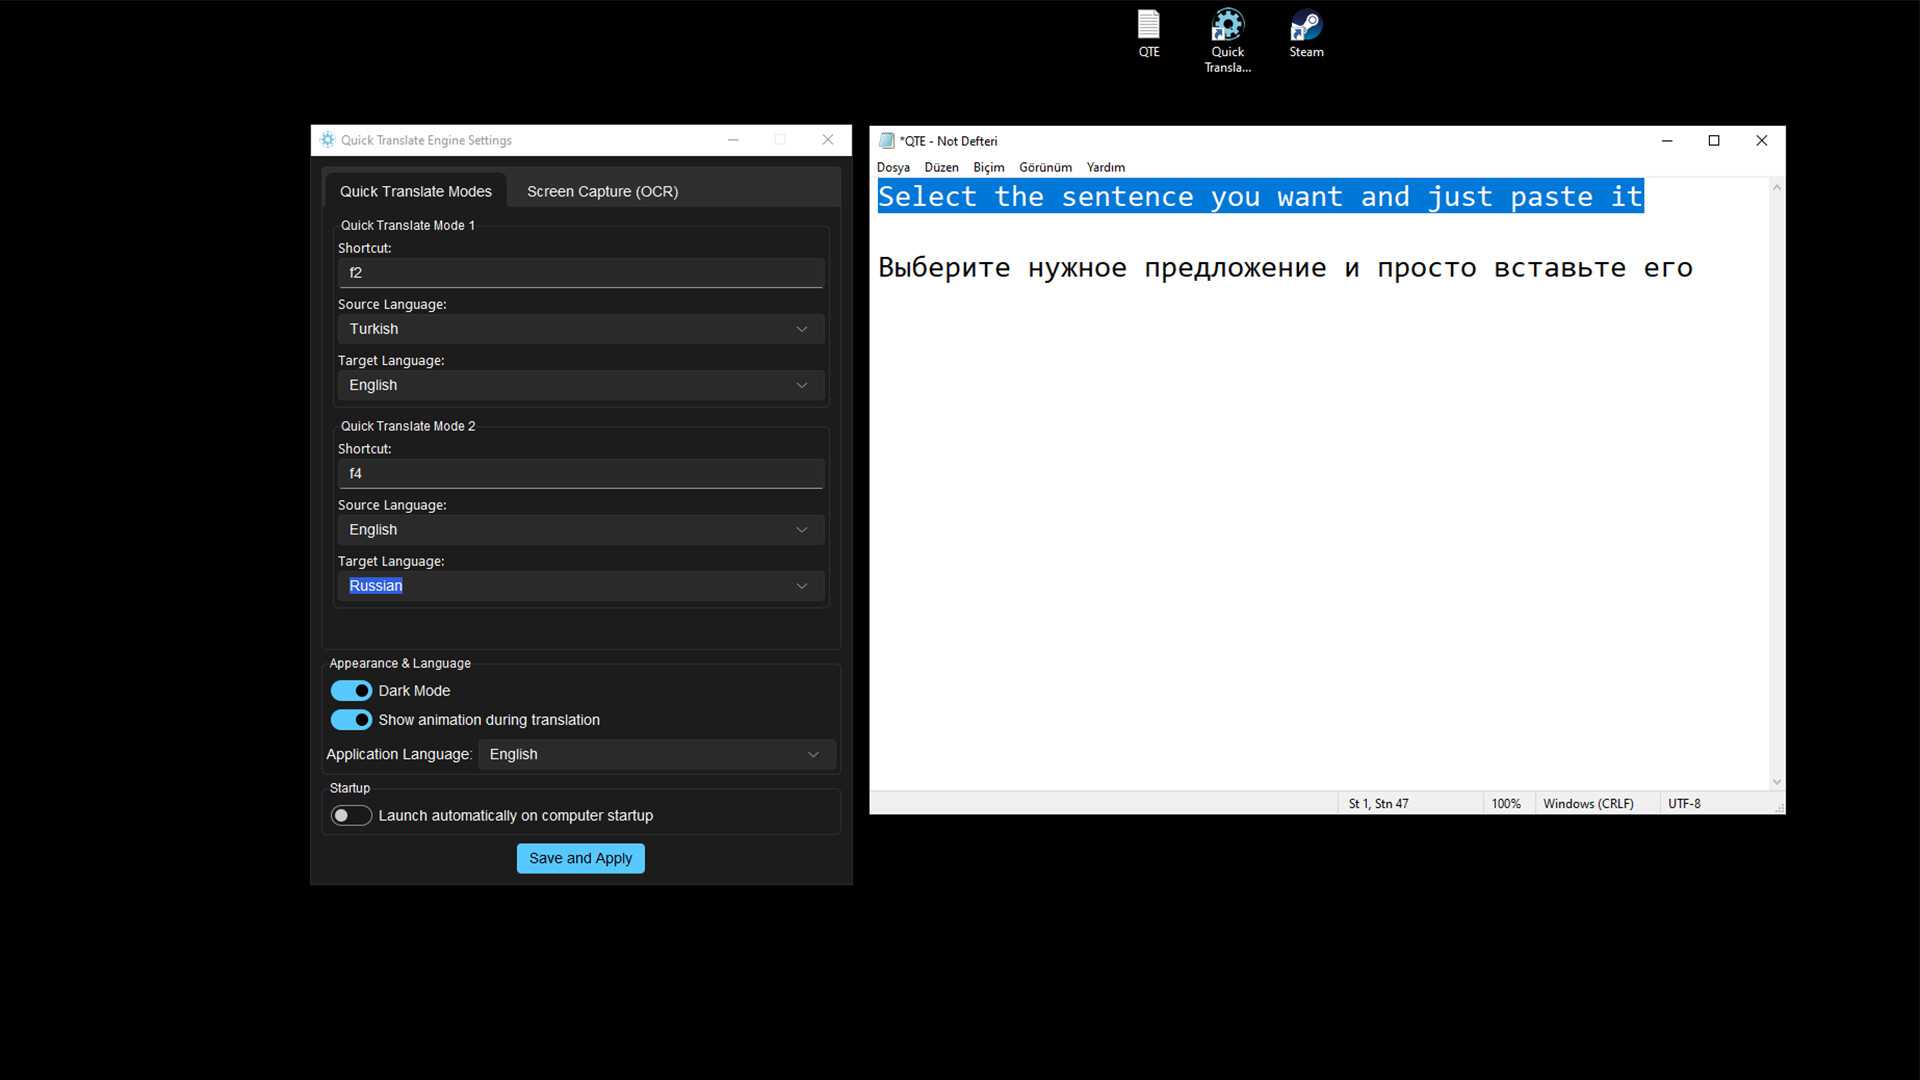Click the Notepad scrollbar down arrow
1920x1080 pixels.
click(x=1777, y=782)
